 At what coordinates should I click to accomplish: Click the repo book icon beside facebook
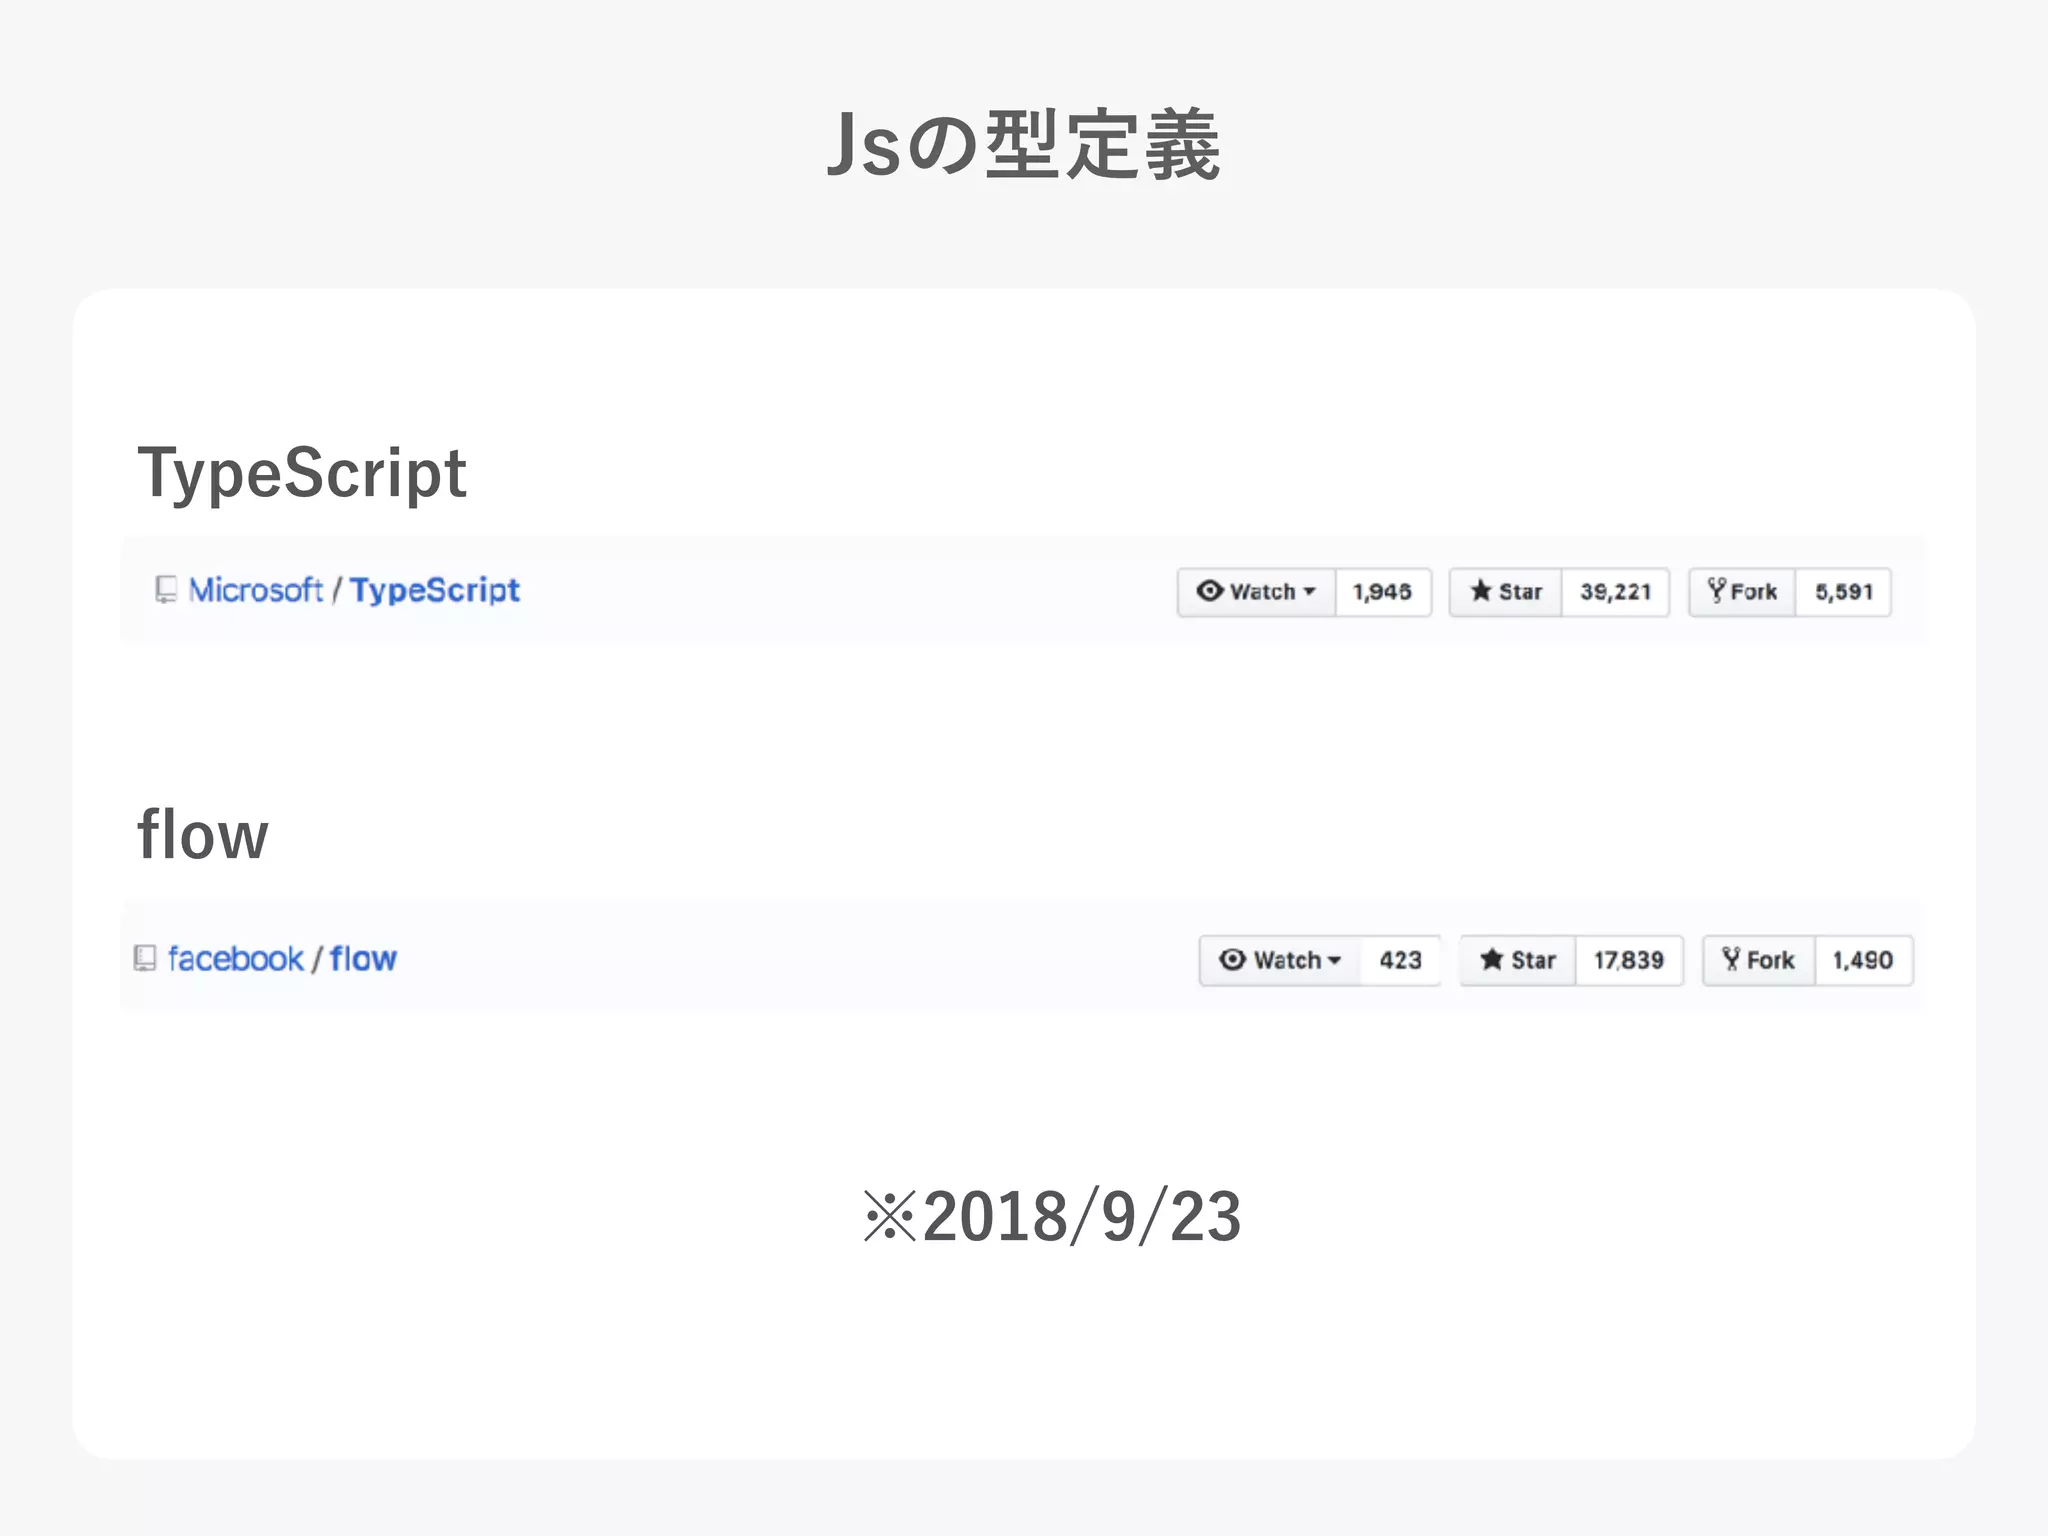pyautogui.click(x=145, y=958)
